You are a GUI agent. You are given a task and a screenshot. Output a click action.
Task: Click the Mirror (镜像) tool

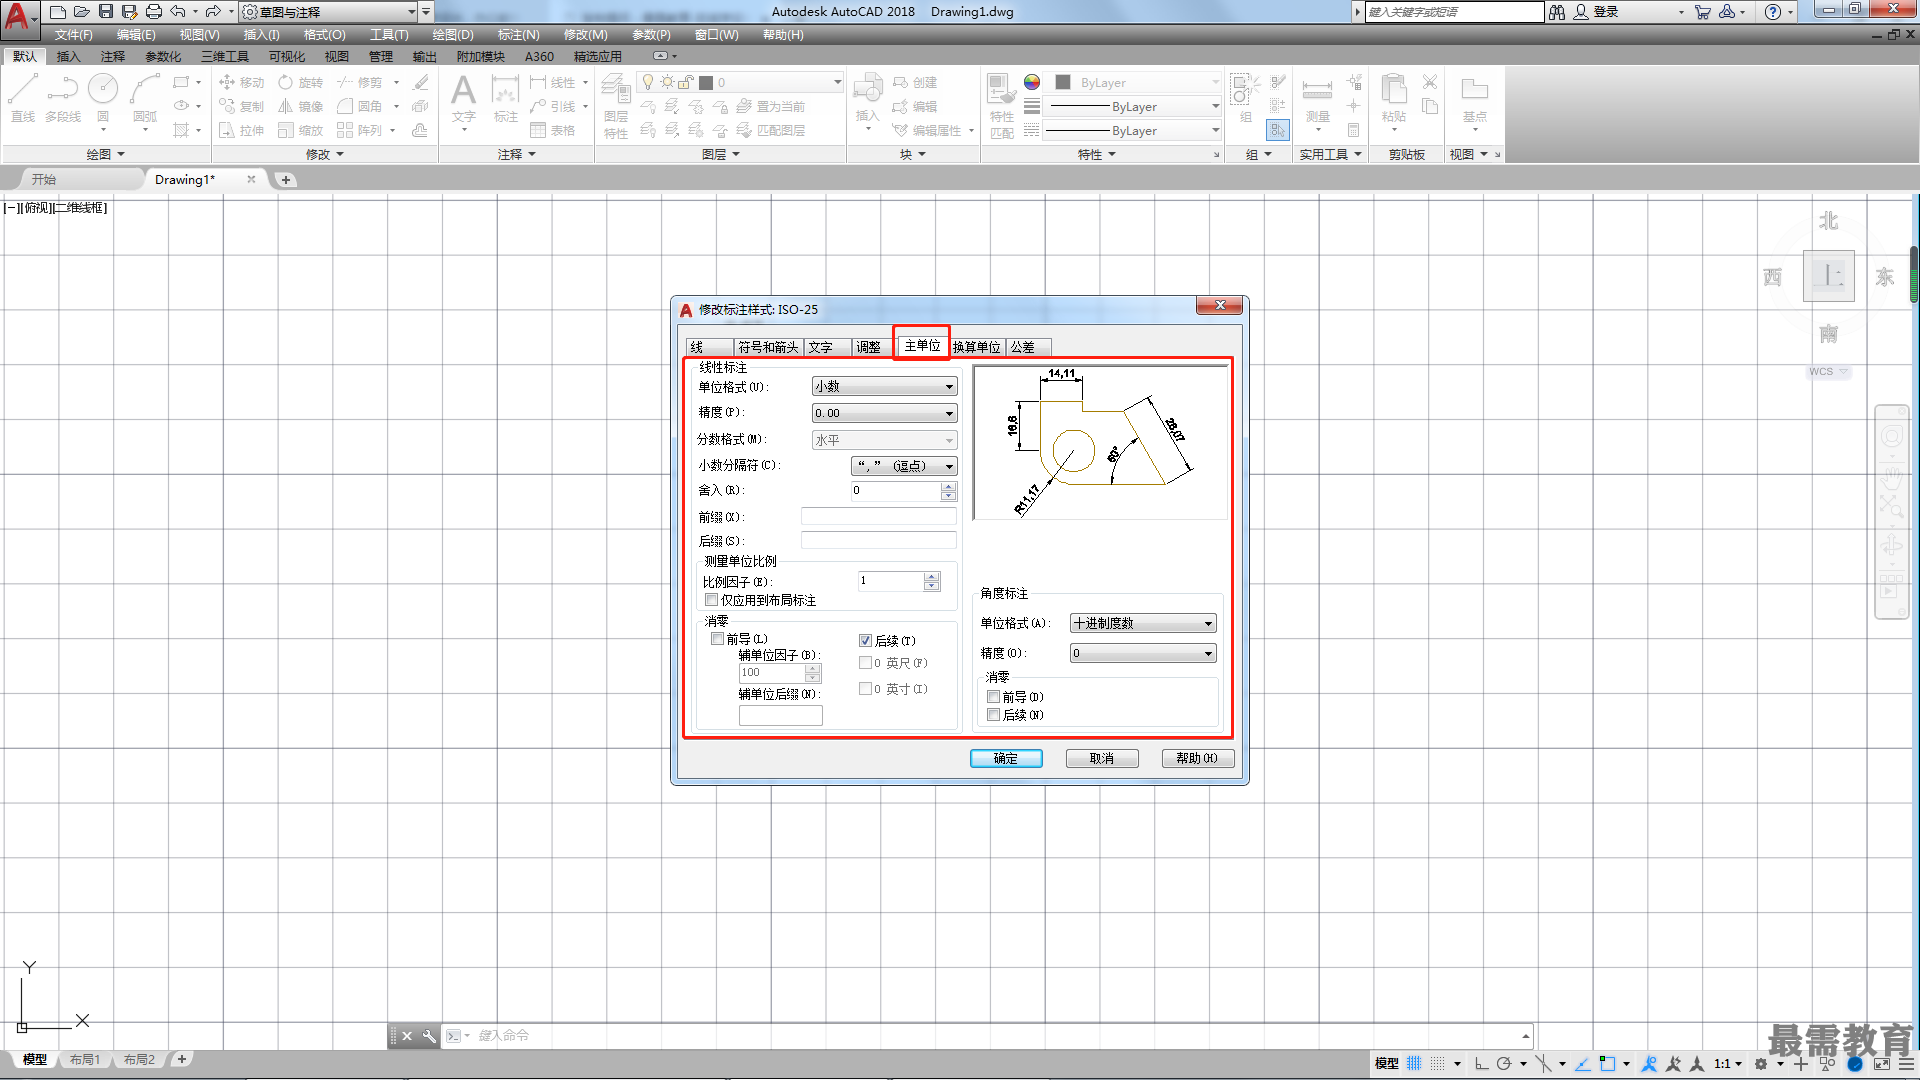pyautogui.click(x=301, y=107)
